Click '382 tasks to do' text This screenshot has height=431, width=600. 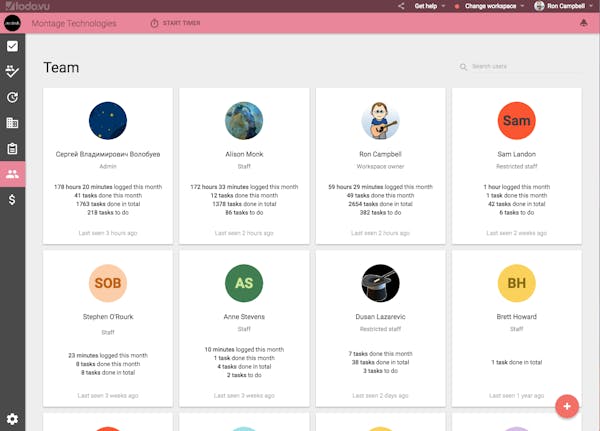(380, 212)
